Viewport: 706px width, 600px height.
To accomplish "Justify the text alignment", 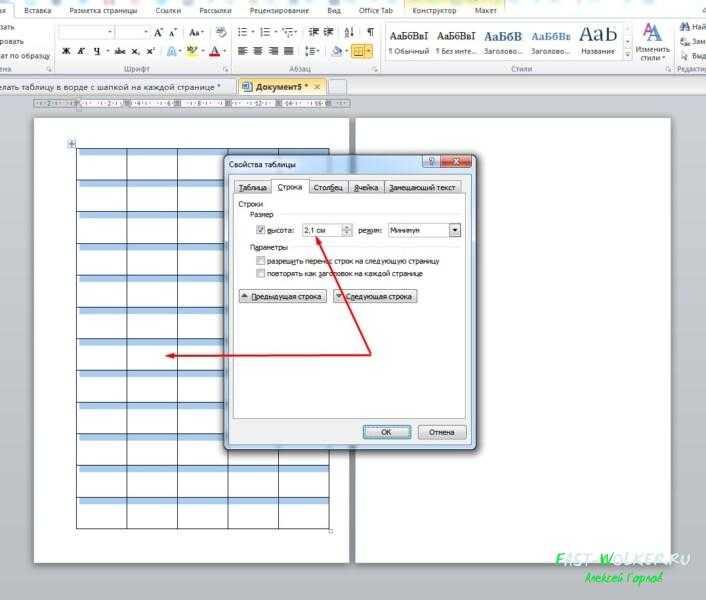I will [289, 51].
